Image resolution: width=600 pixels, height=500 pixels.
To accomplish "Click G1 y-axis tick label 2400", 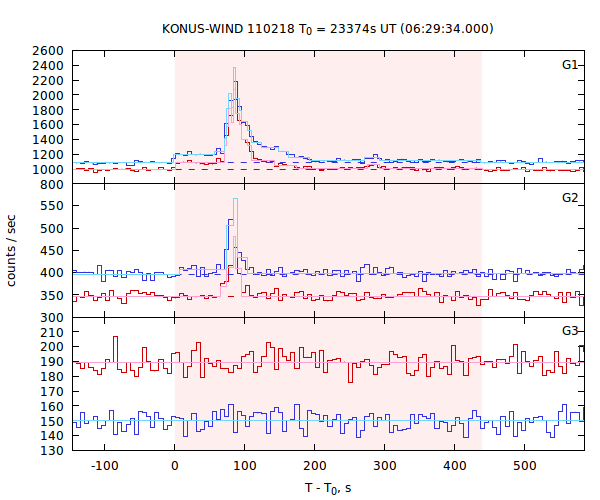I will point(48,66).
